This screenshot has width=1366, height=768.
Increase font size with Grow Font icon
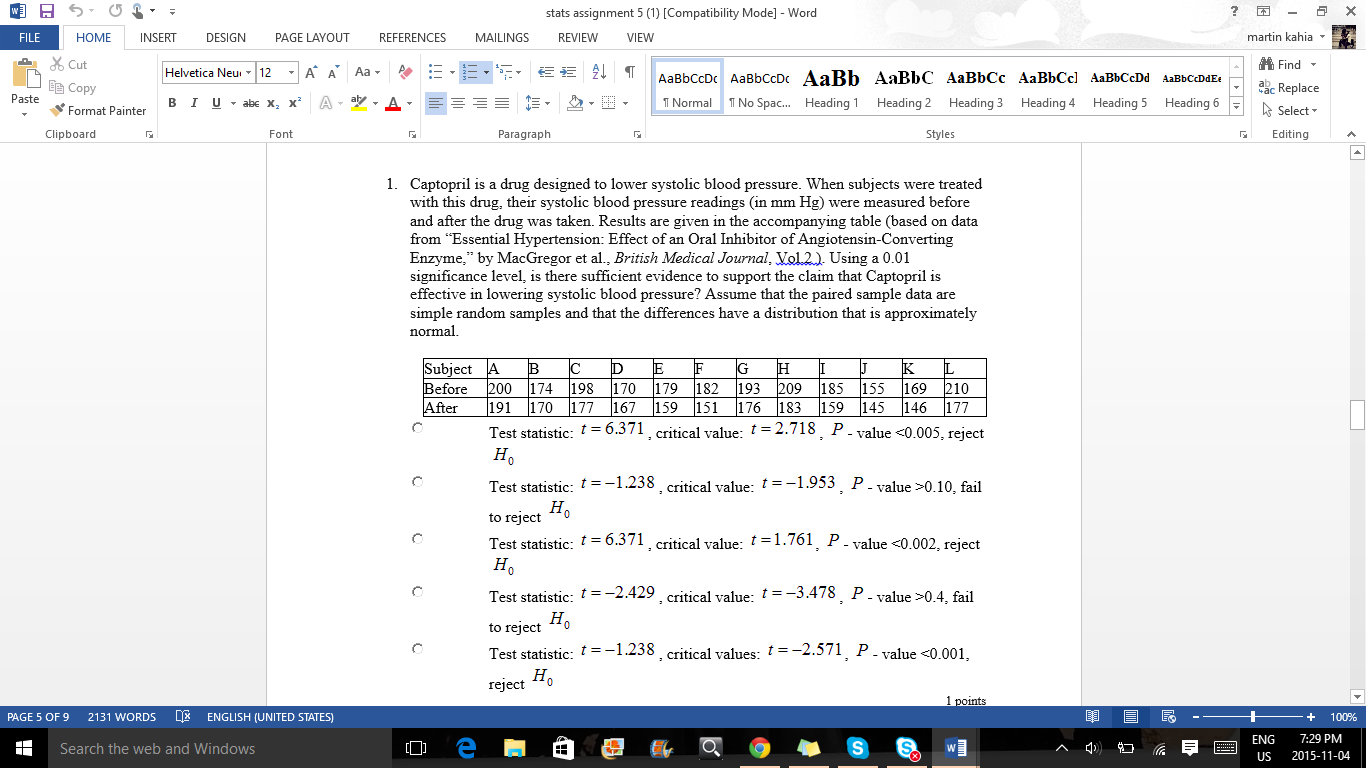coord(311,72)
